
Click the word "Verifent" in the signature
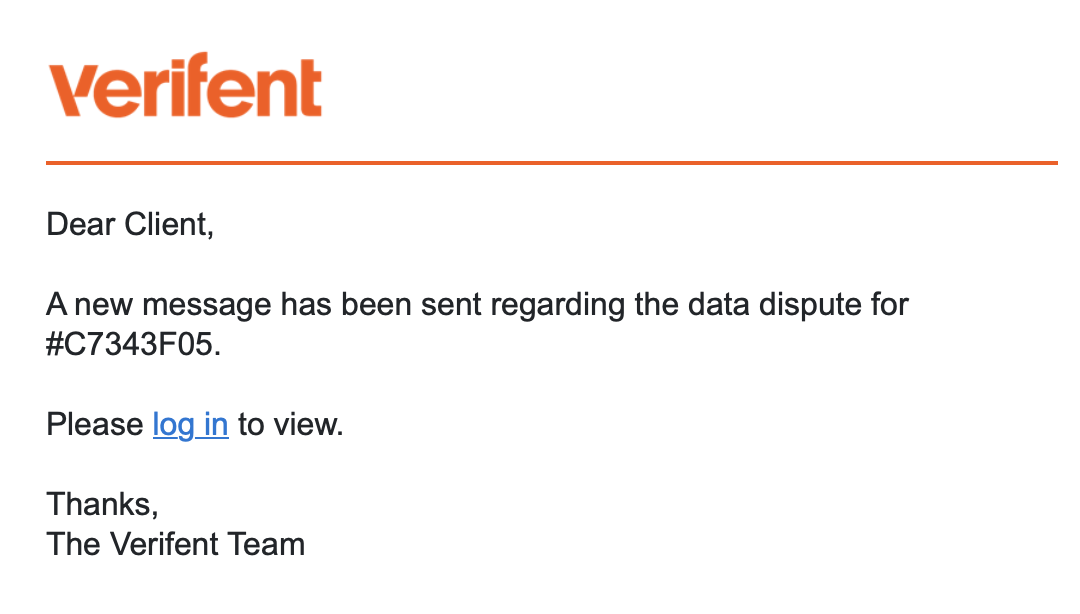click(163, 545)
